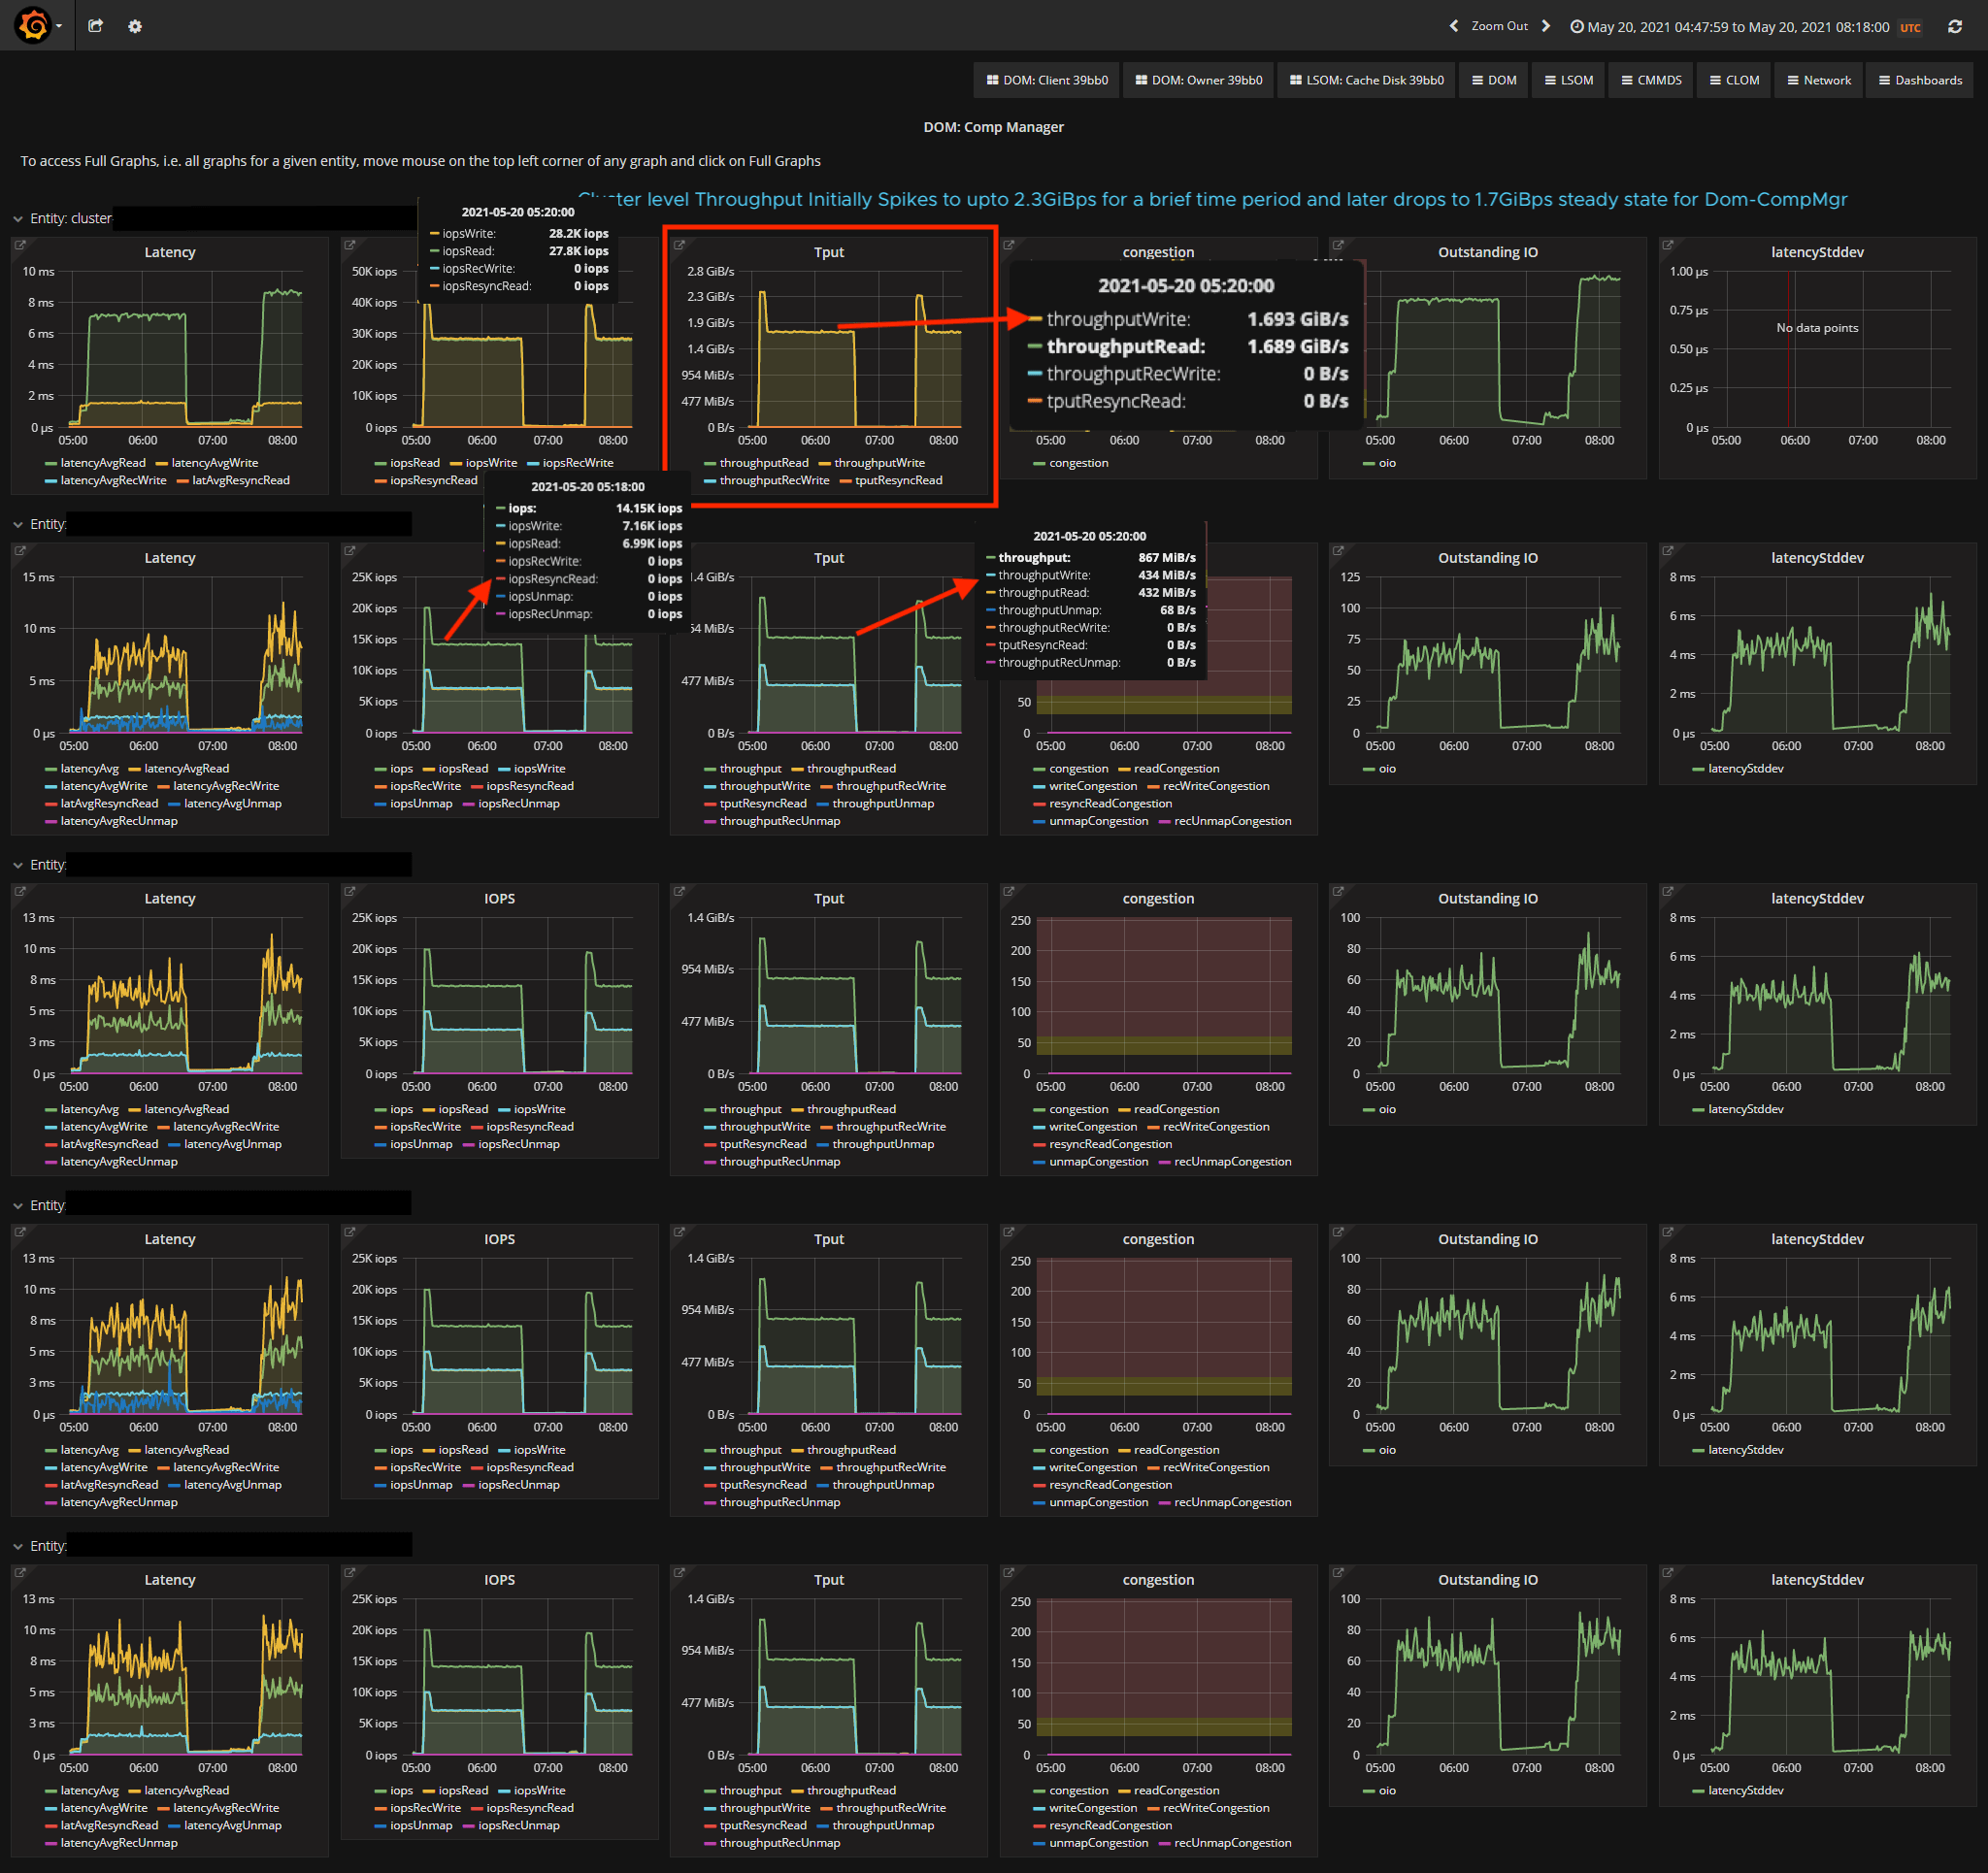Shift time range back with left arrow
This screenshot has height=1873, width=1988.
(1453, 26)
